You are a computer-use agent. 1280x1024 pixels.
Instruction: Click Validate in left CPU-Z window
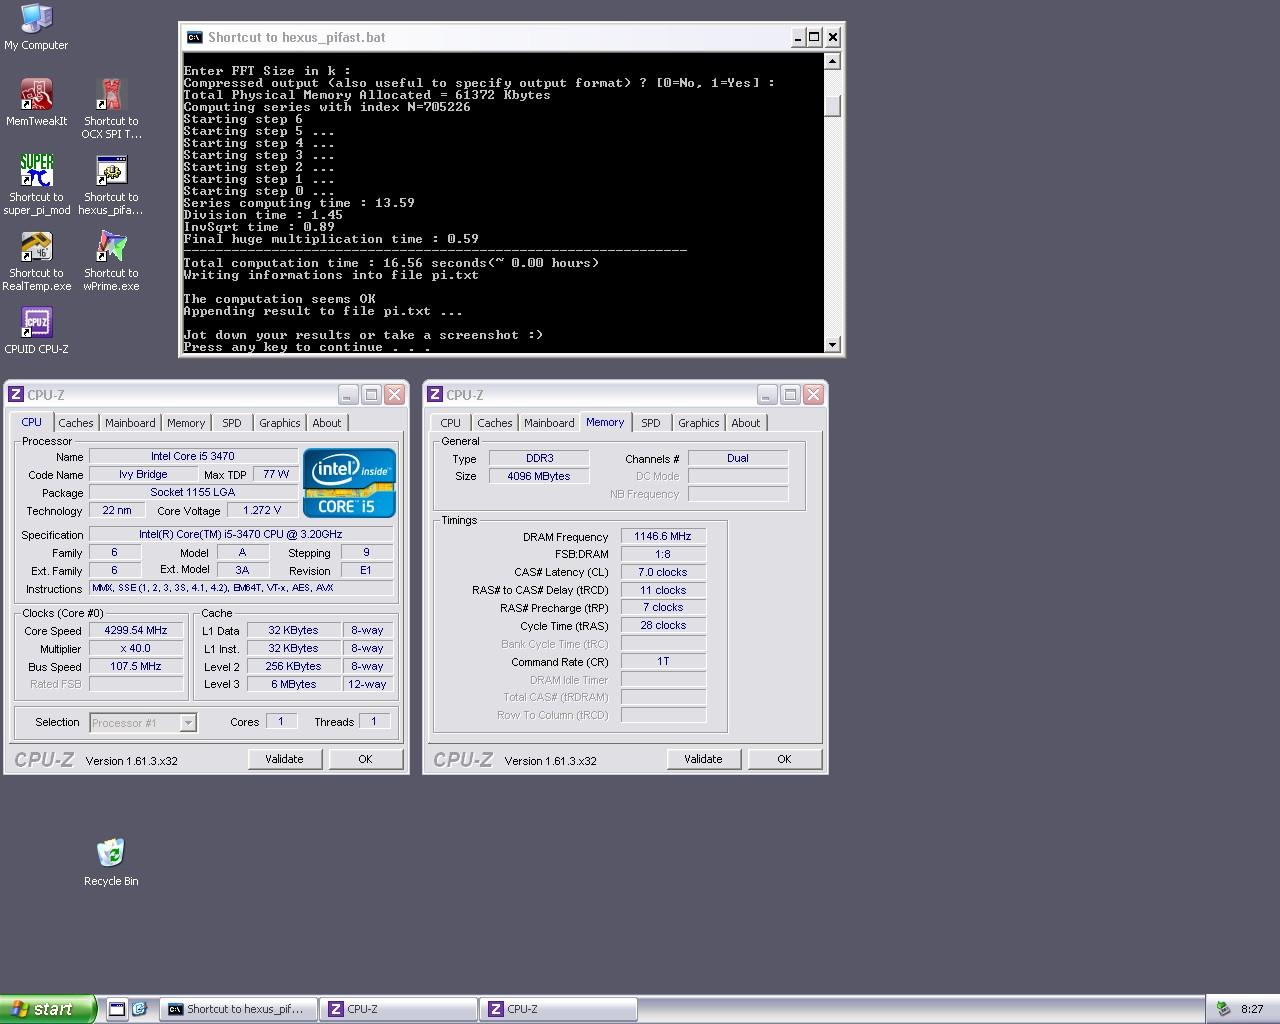click(284, 759)
